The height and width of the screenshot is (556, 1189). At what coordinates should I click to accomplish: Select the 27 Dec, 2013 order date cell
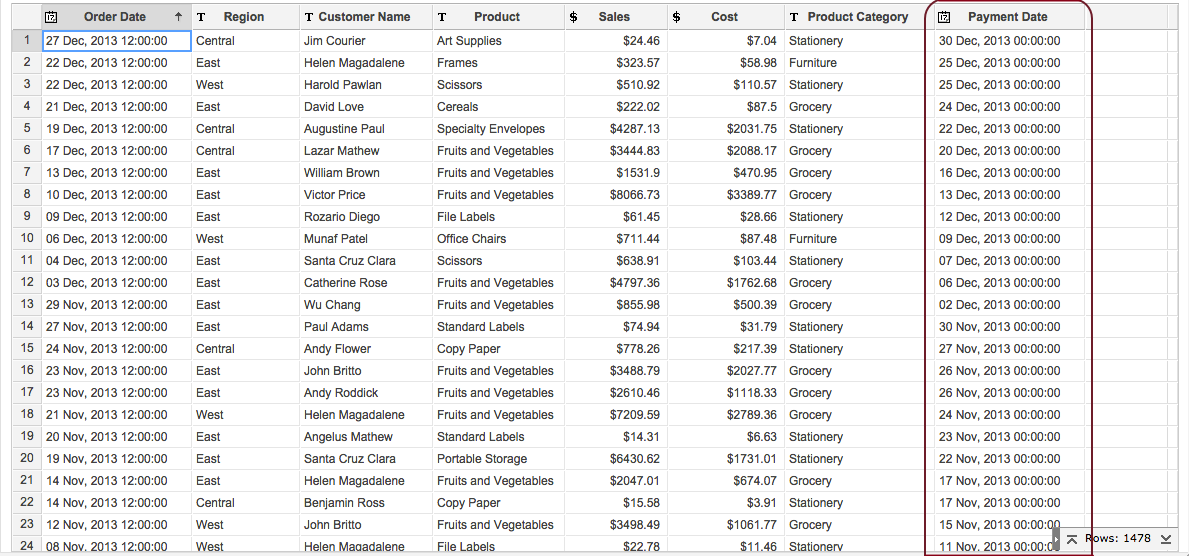tap(106, 41)
